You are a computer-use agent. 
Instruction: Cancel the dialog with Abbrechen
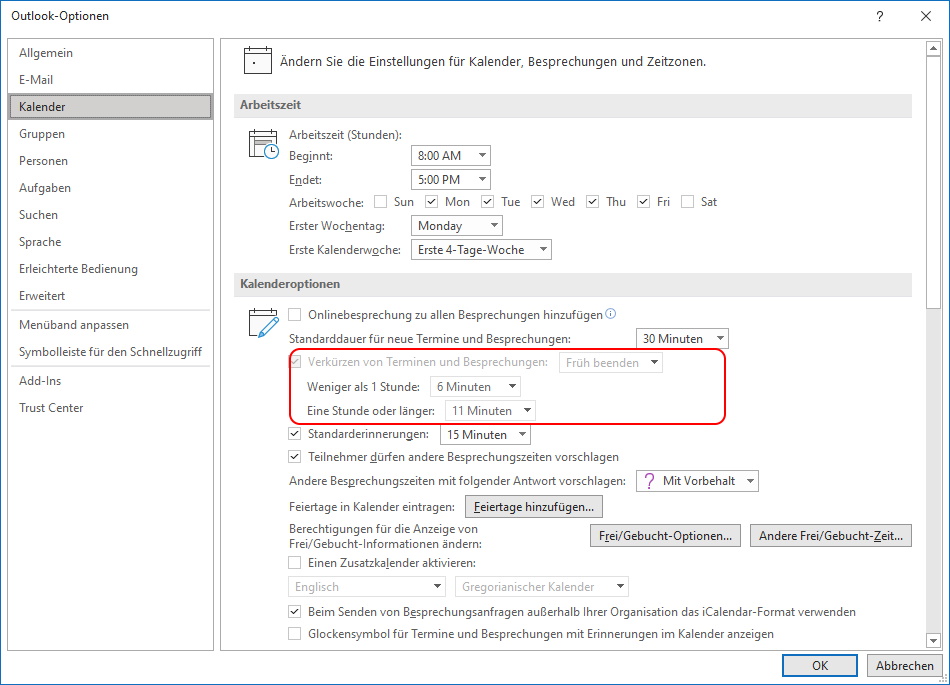(905, 665)
